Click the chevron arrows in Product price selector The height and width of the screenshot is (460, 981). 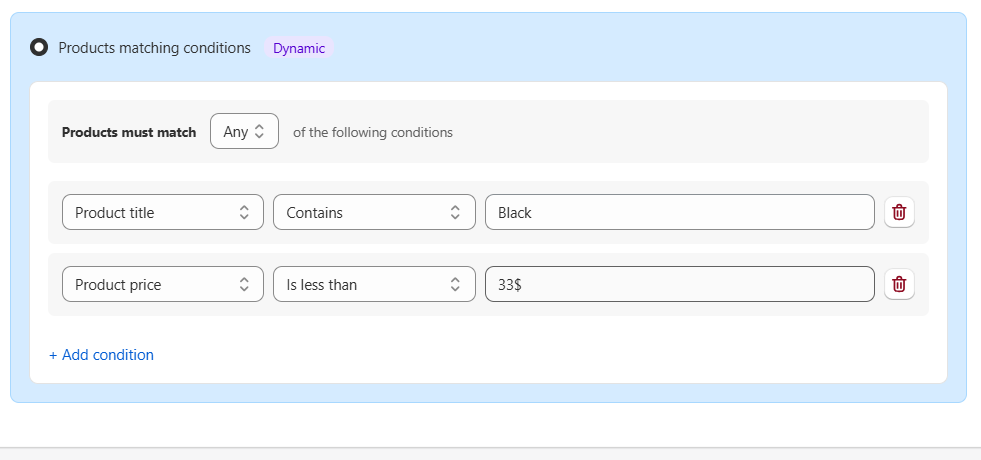click(x=244, y=285)
